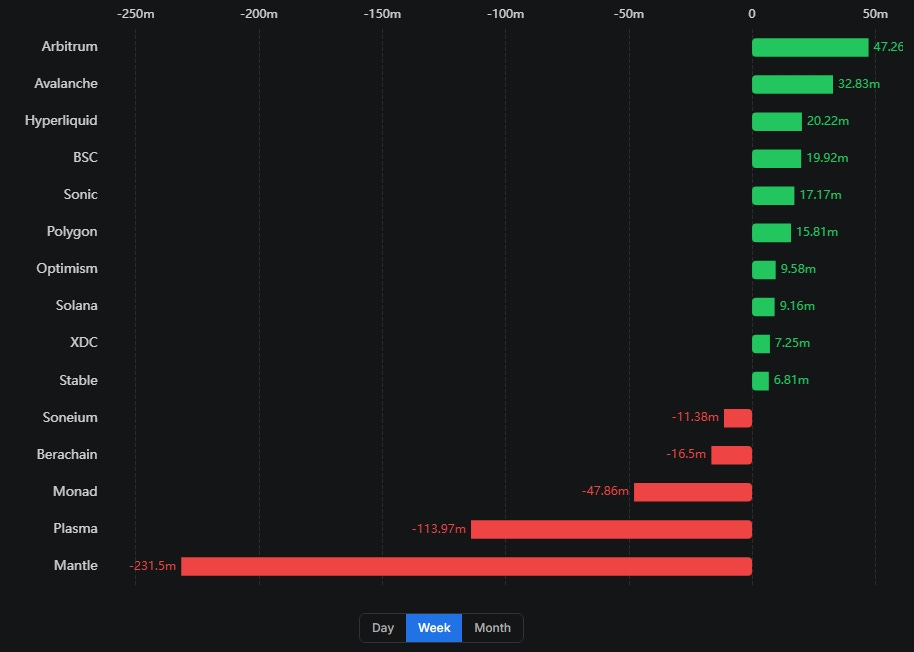Switch the chart to Day view
The image size is (914, 652).
pos(383,628)
